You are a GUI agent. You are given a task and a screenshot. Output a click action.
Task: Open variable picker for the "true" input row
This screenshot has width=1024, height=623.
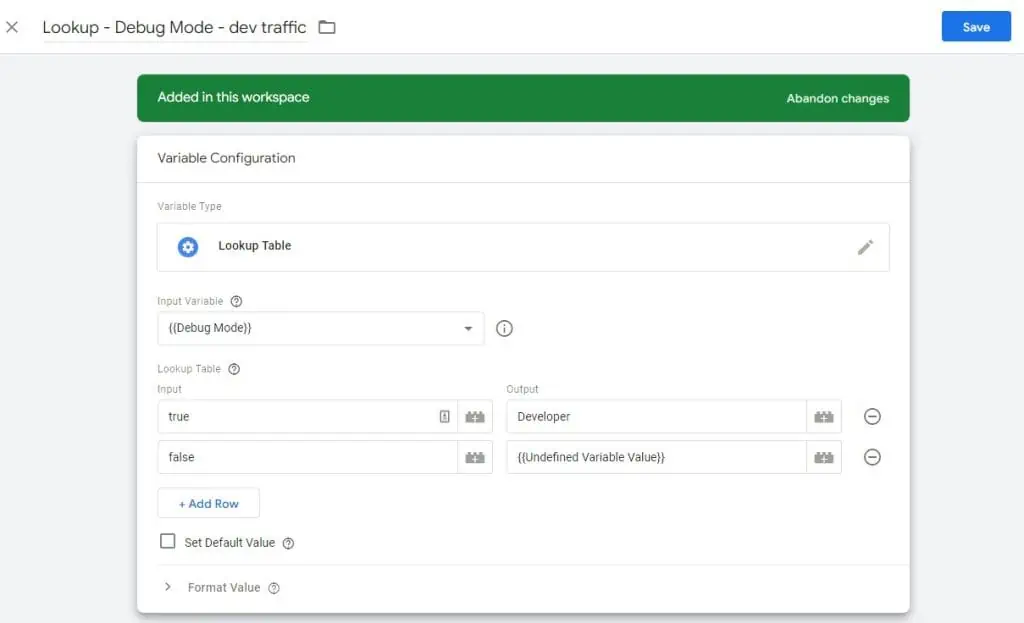(473, 416)
